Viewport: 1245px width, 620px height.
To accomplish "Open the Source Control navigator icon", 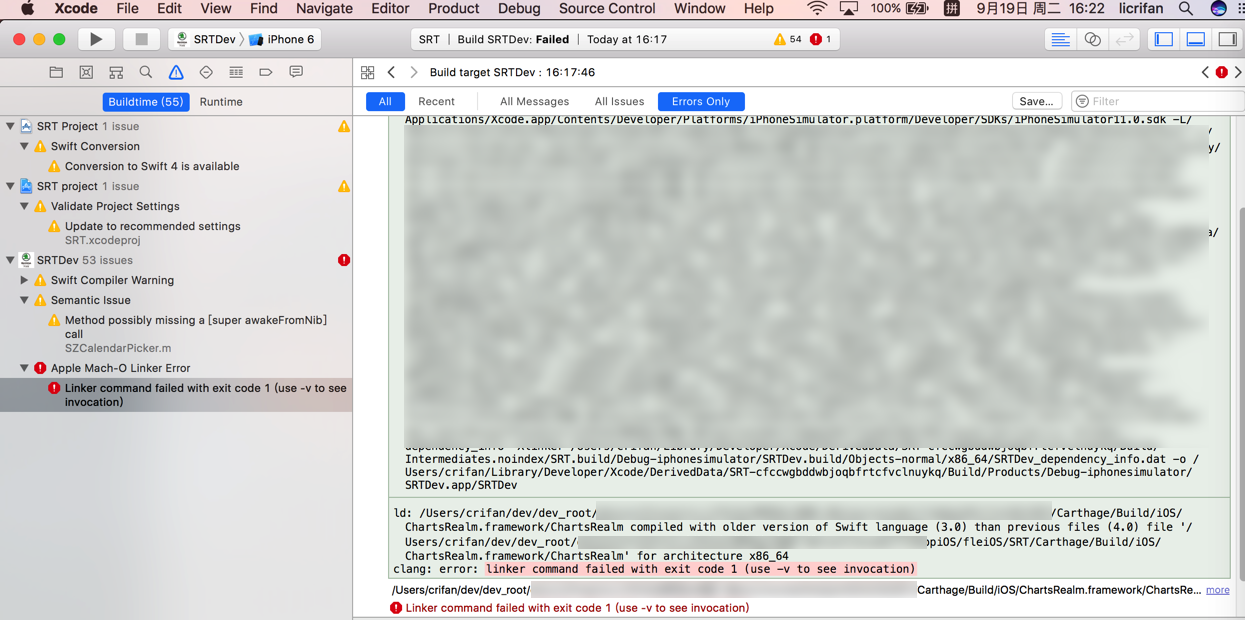I will pos(86,72).
